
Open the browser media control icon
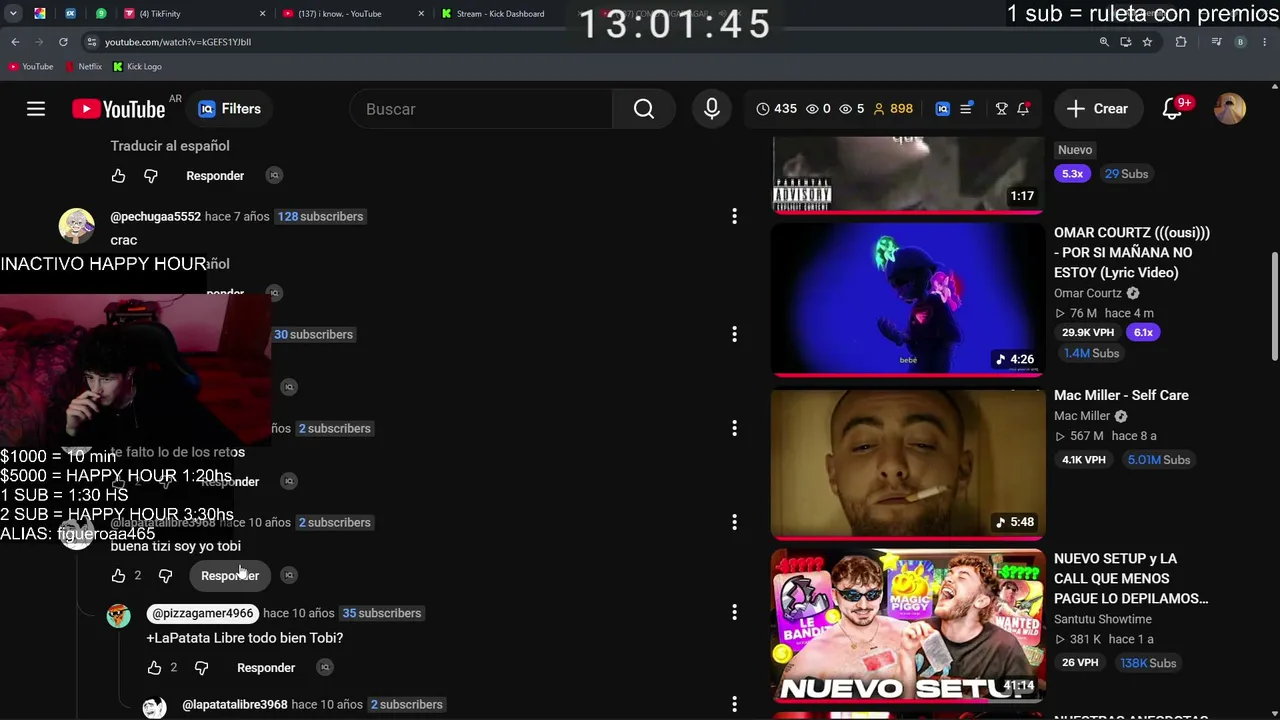[x=1216, y=42]
